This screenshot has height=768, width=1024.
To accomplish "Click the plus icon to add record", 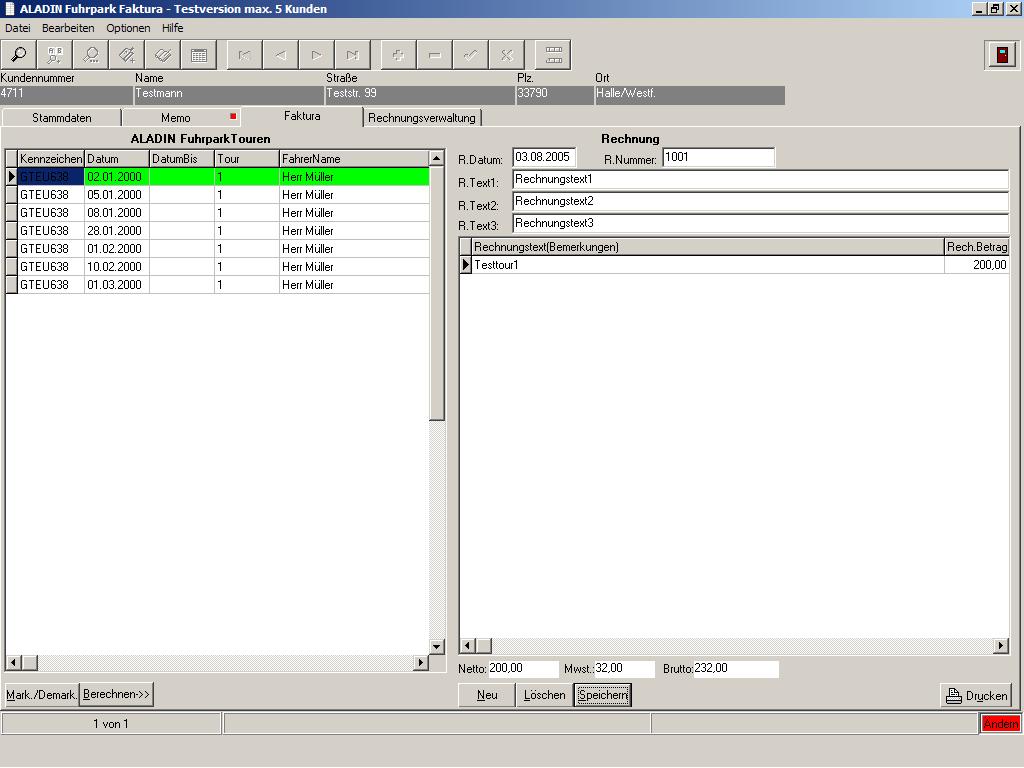I will pos(398,55).
